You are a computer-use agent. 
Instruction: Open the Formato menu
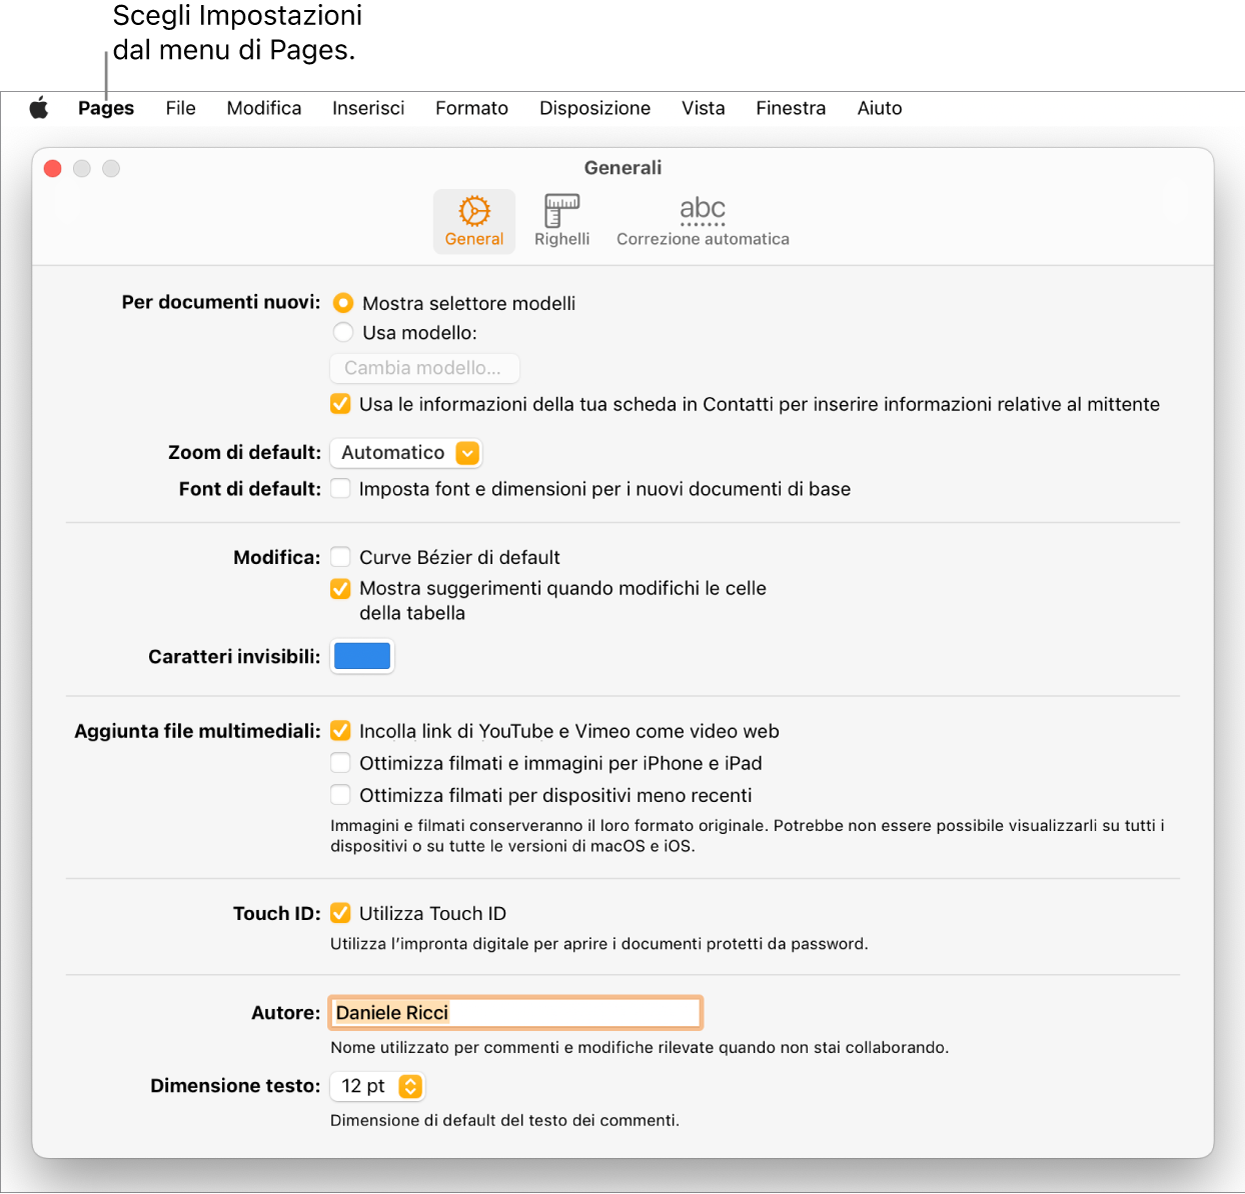(x=472, y=108)
